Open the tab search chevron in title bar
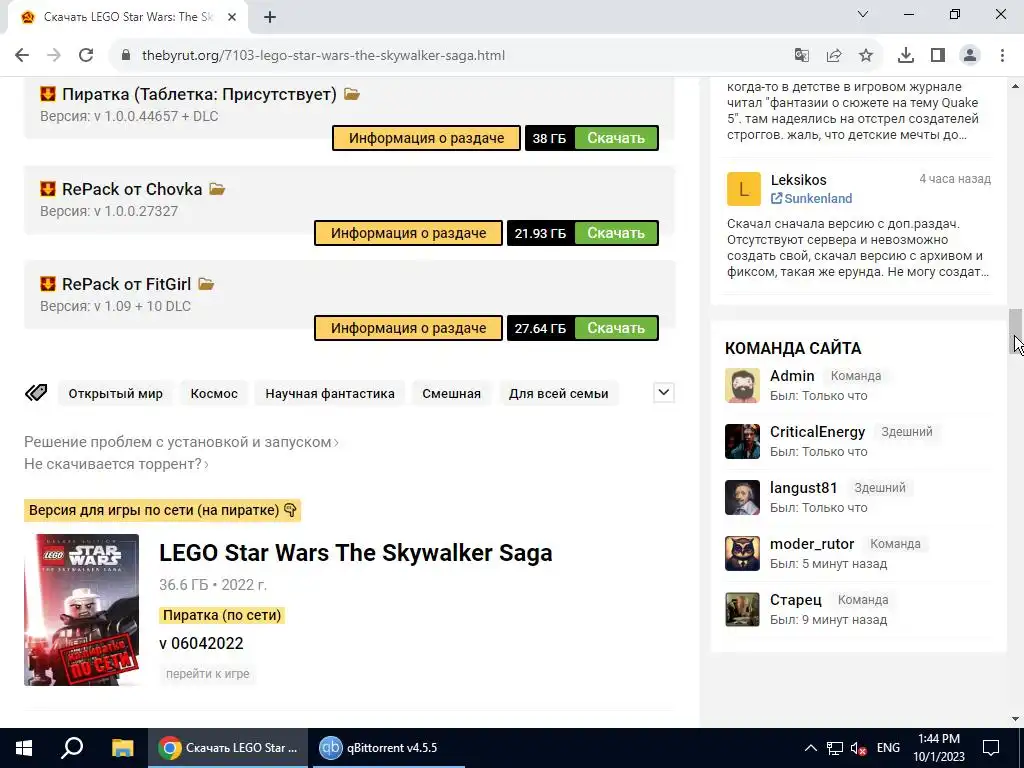 863,14
